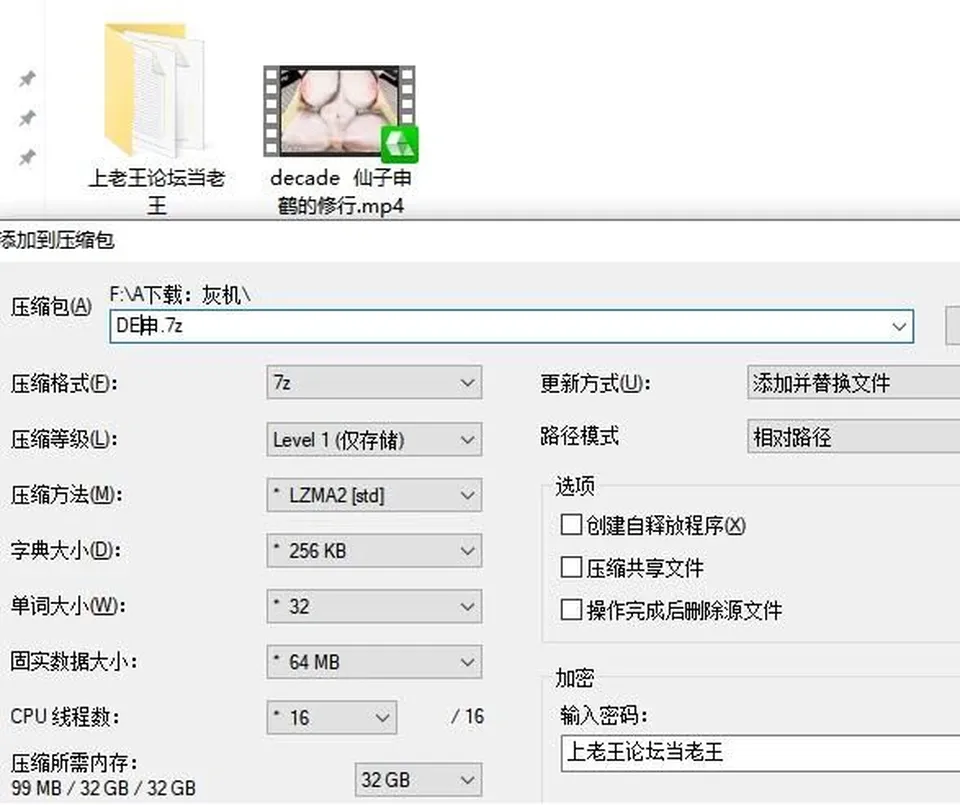
Task: Expand the archive name history dropdown arrow
Action: click(899, 326)
